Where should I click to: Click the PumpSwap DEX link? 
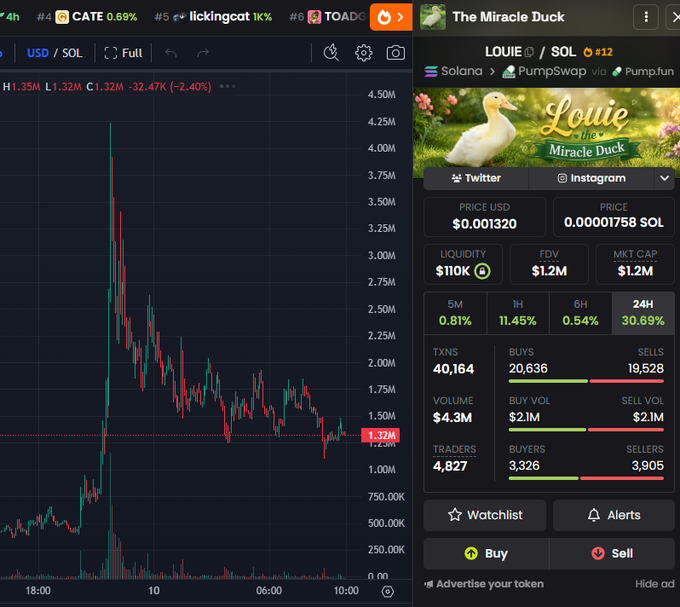[544, 71]
